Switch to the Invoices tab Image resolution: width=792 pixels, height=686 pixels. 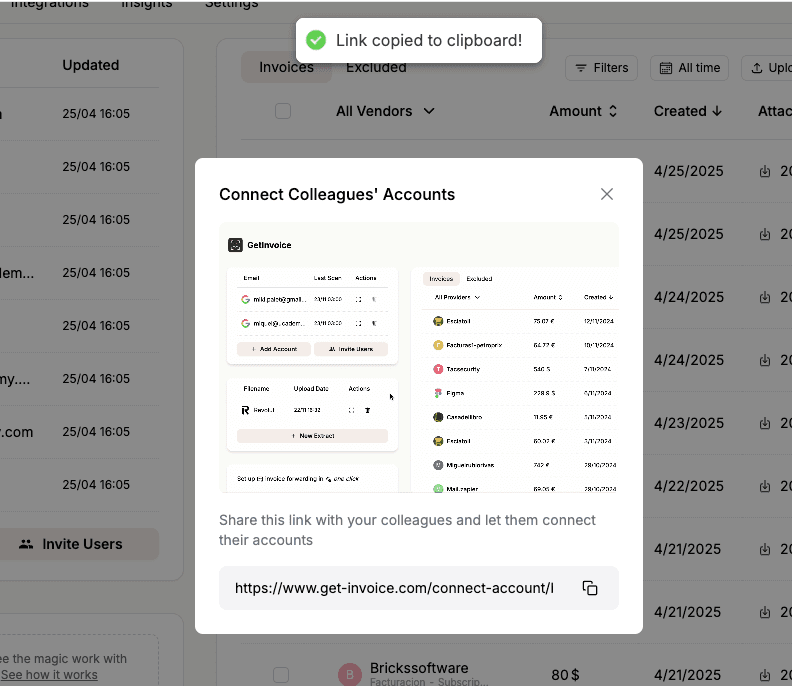point(286,67)
